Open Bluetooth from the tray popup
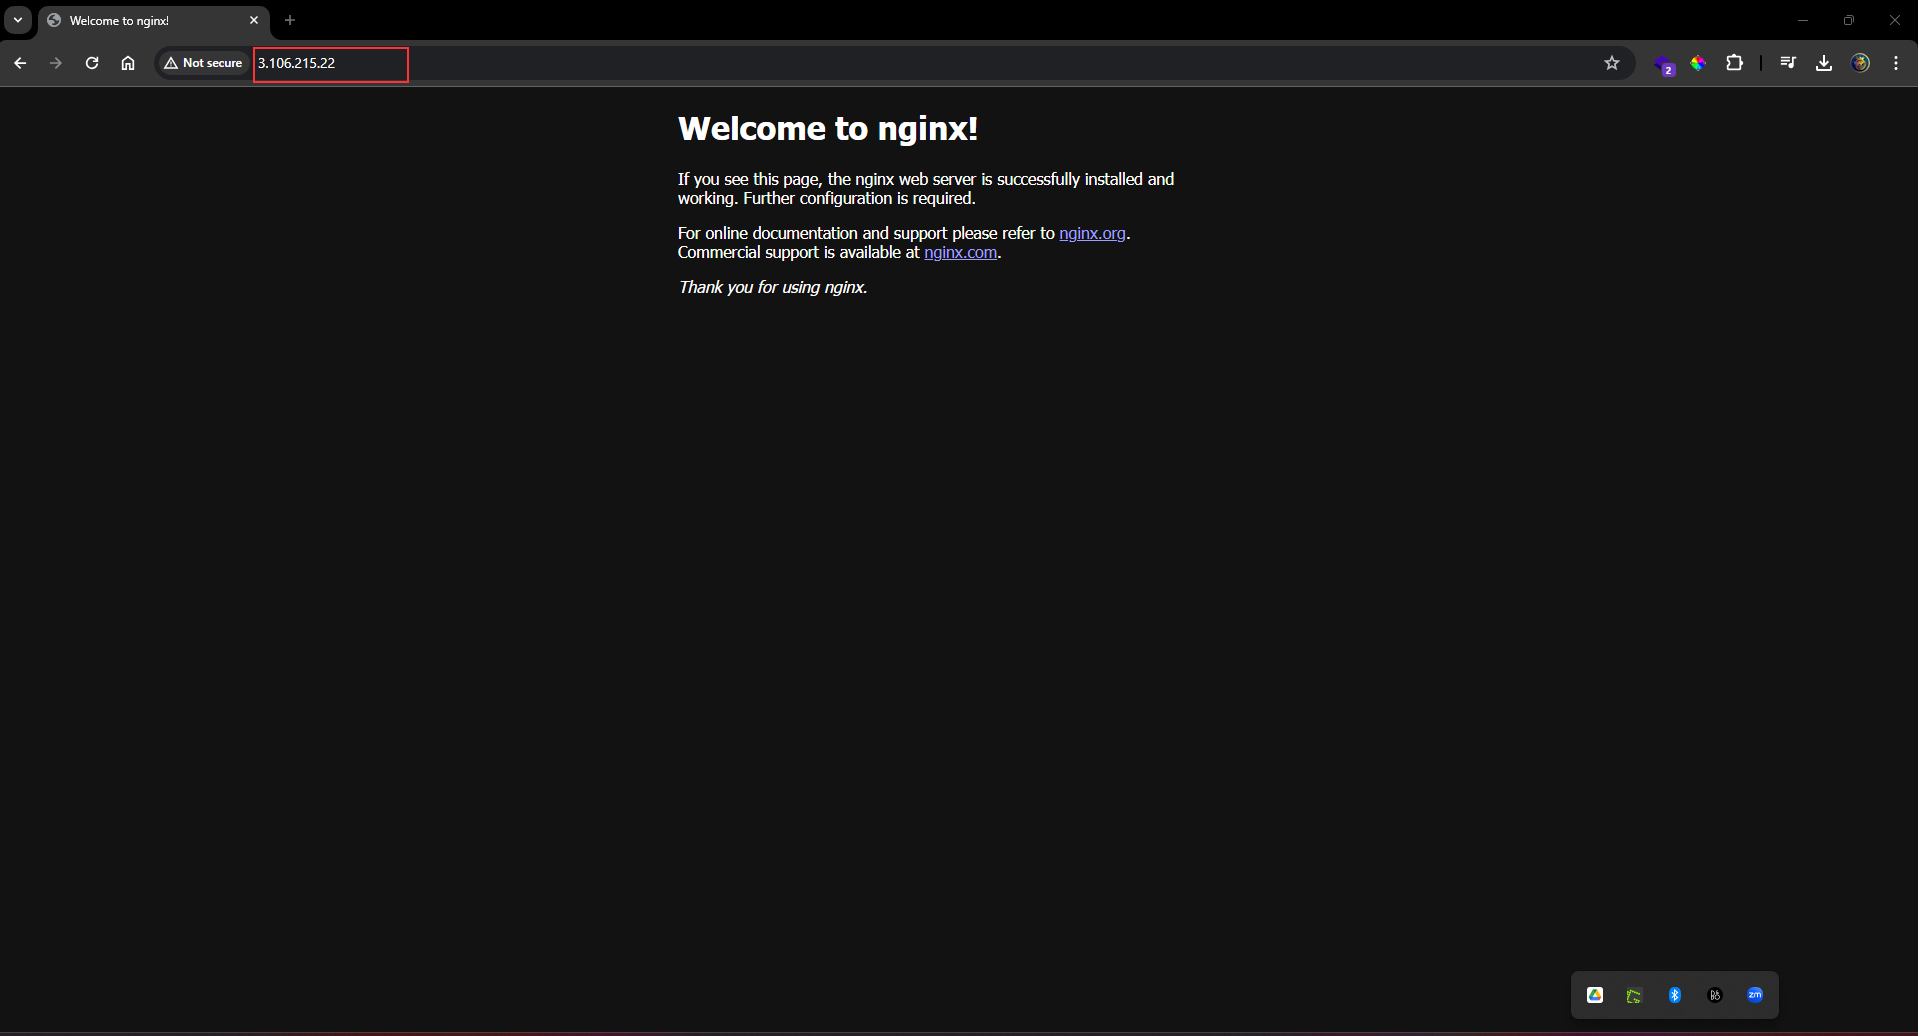The height and width of the screenshot is (1036, 1918). tap(1675, 995)
